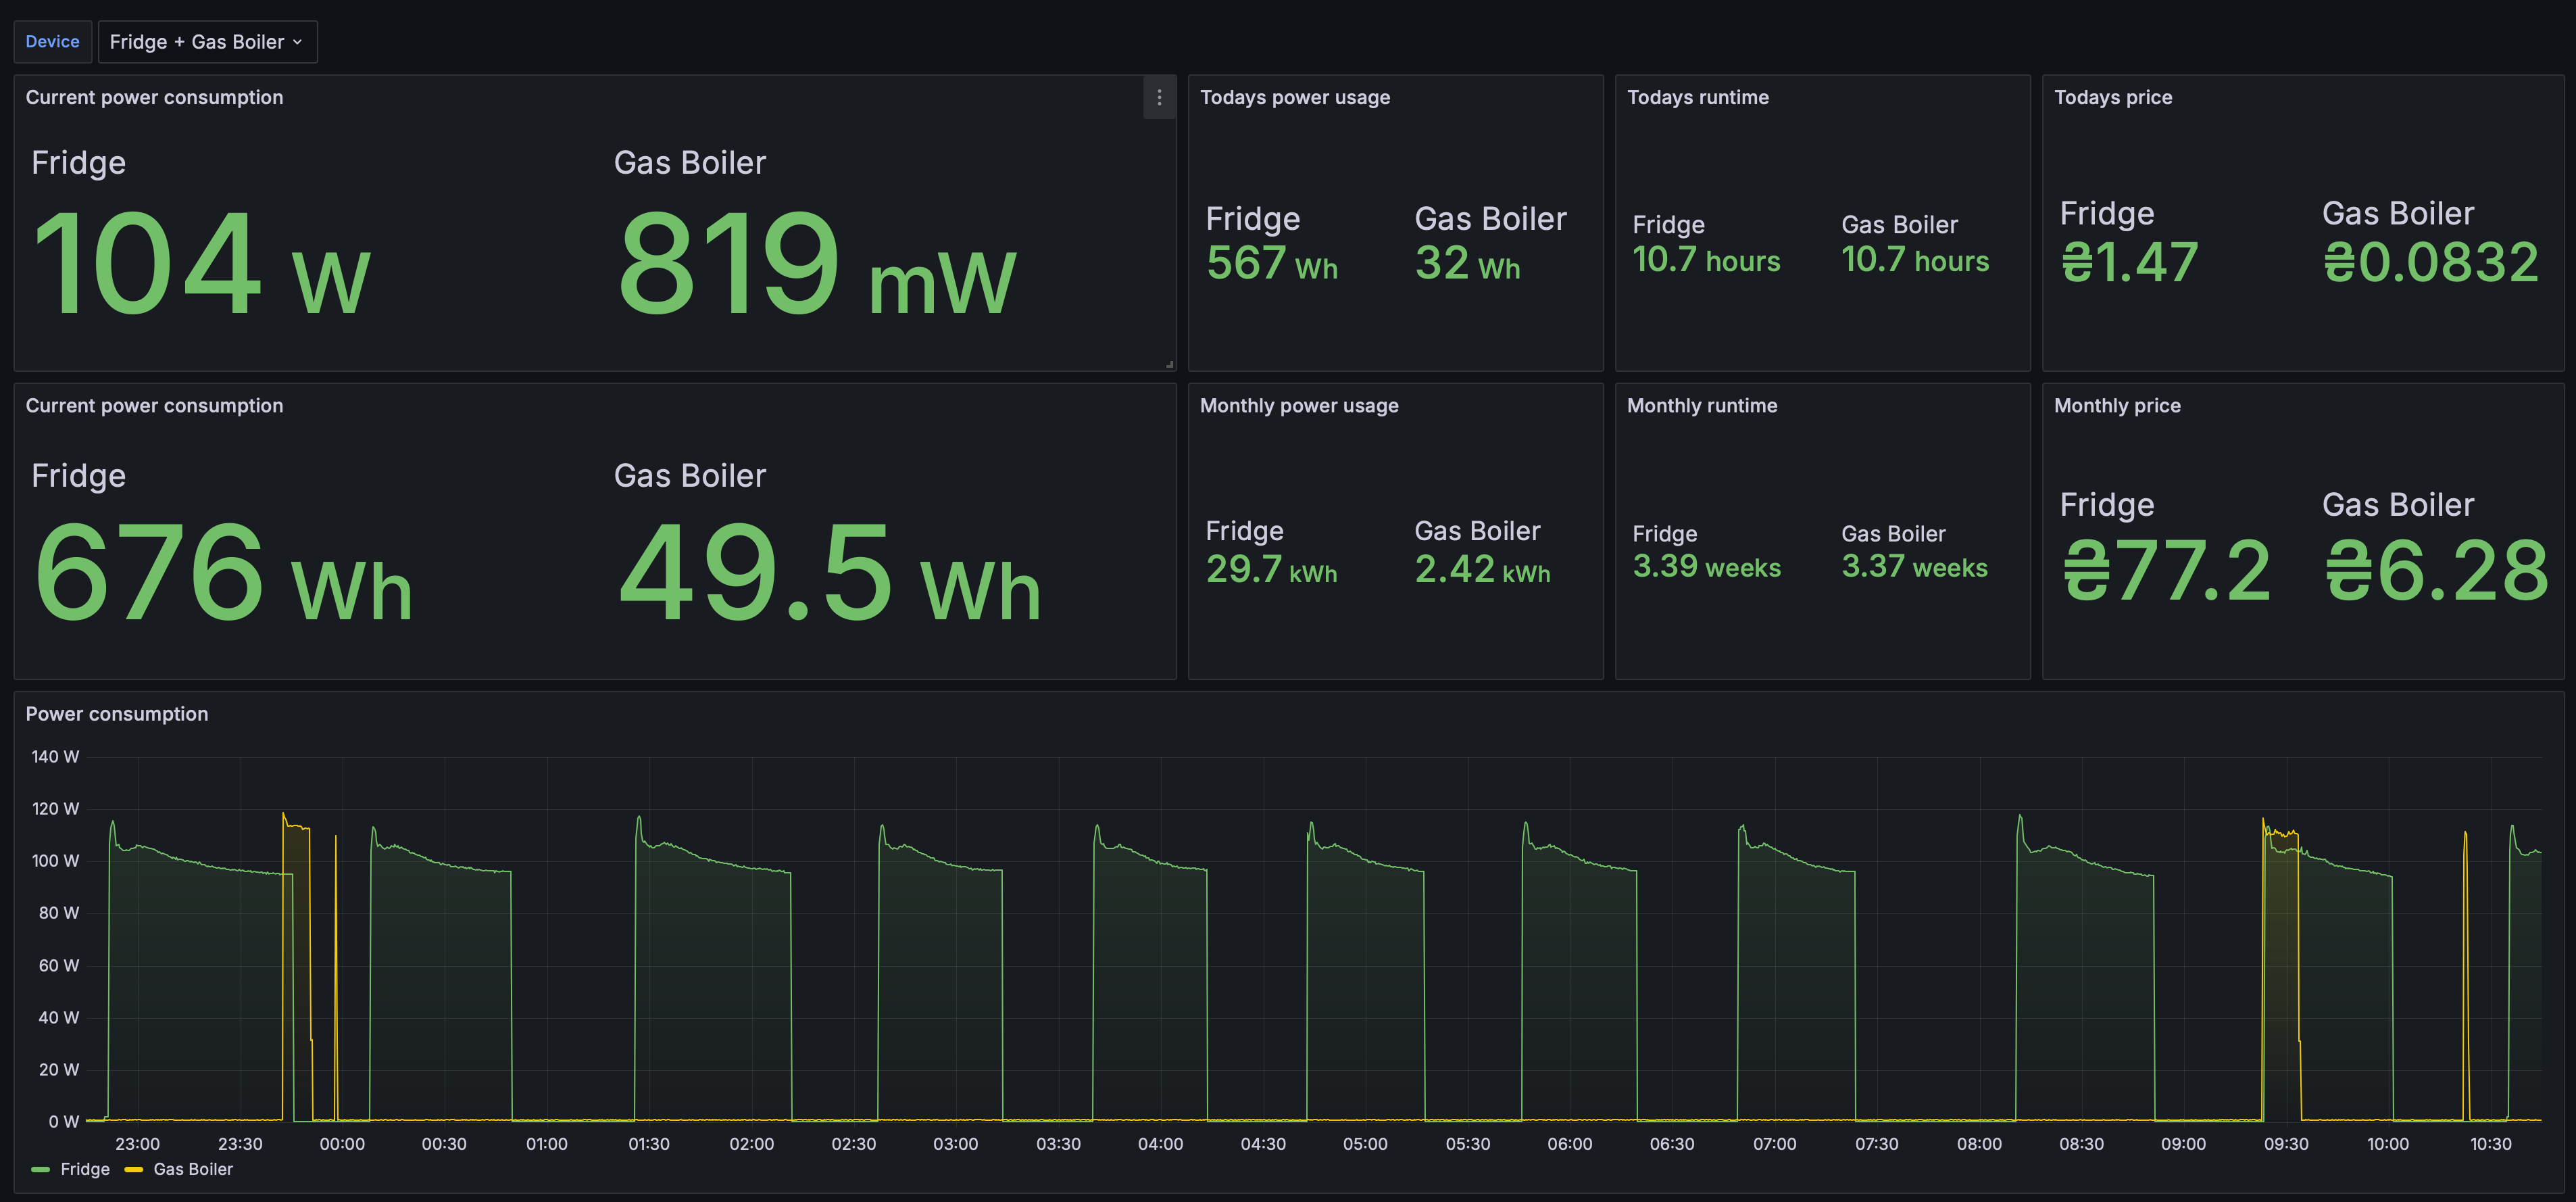This screenshot has height=1202, width=2576.
Task: Click the Power consumption graph title
Action: pos(116,714)
